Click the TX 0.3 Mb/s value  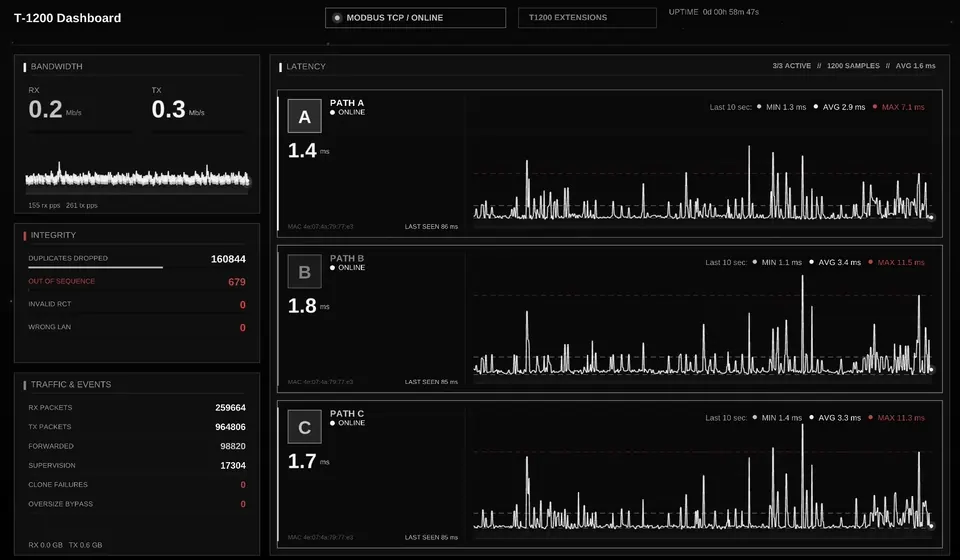pyautogui.click(x=178, y=110)
